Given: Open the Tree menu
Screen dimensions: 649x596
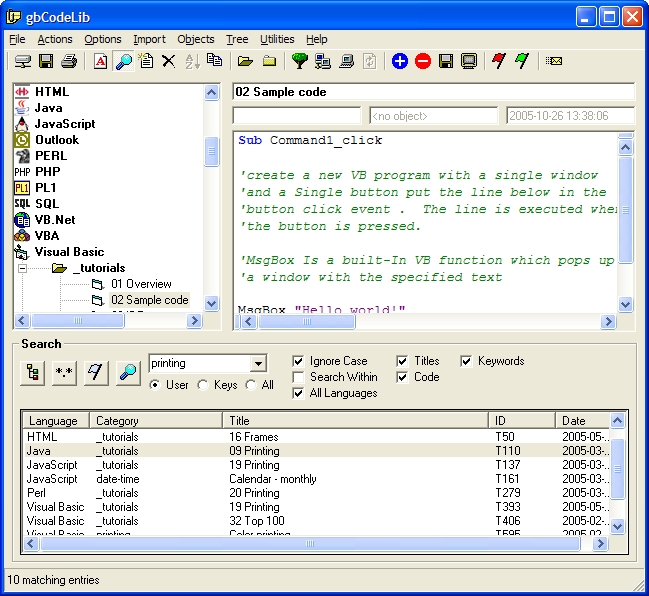Looking at the screenshot, I should point(237,39).
